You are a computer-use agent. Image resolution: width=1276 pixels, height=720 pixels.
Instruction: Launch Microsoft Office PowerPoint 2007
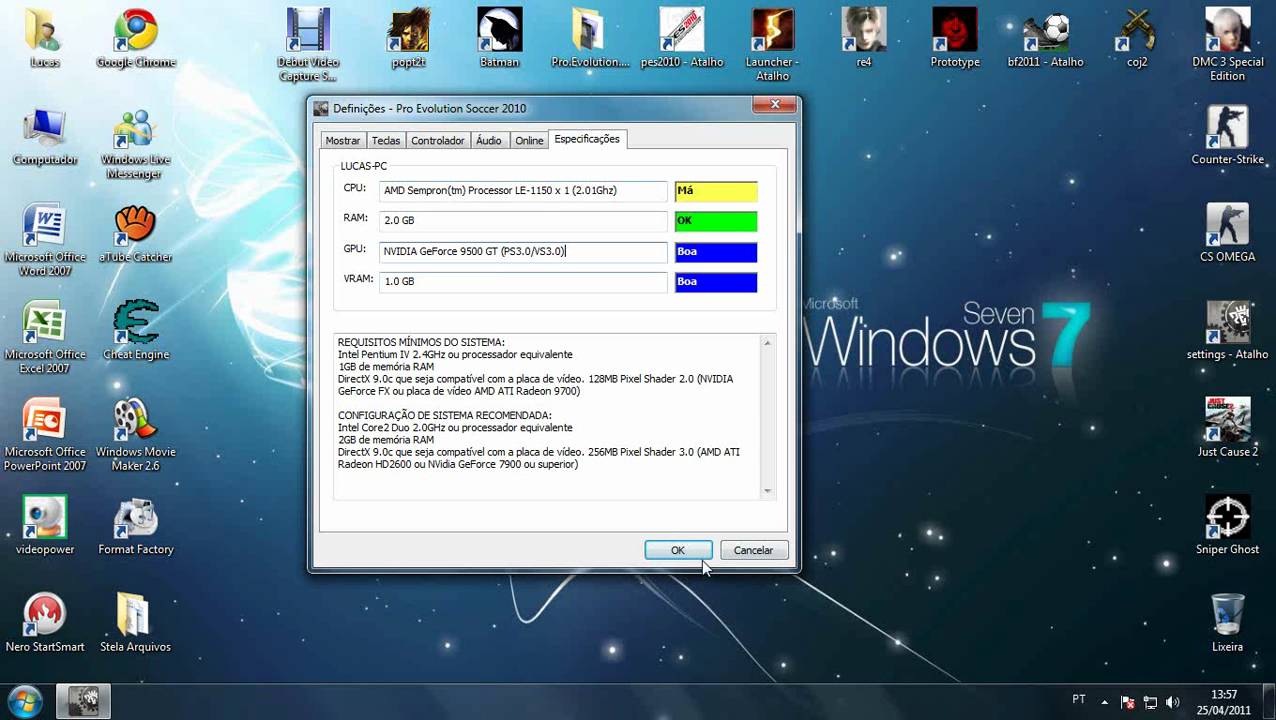coord(44,435)
